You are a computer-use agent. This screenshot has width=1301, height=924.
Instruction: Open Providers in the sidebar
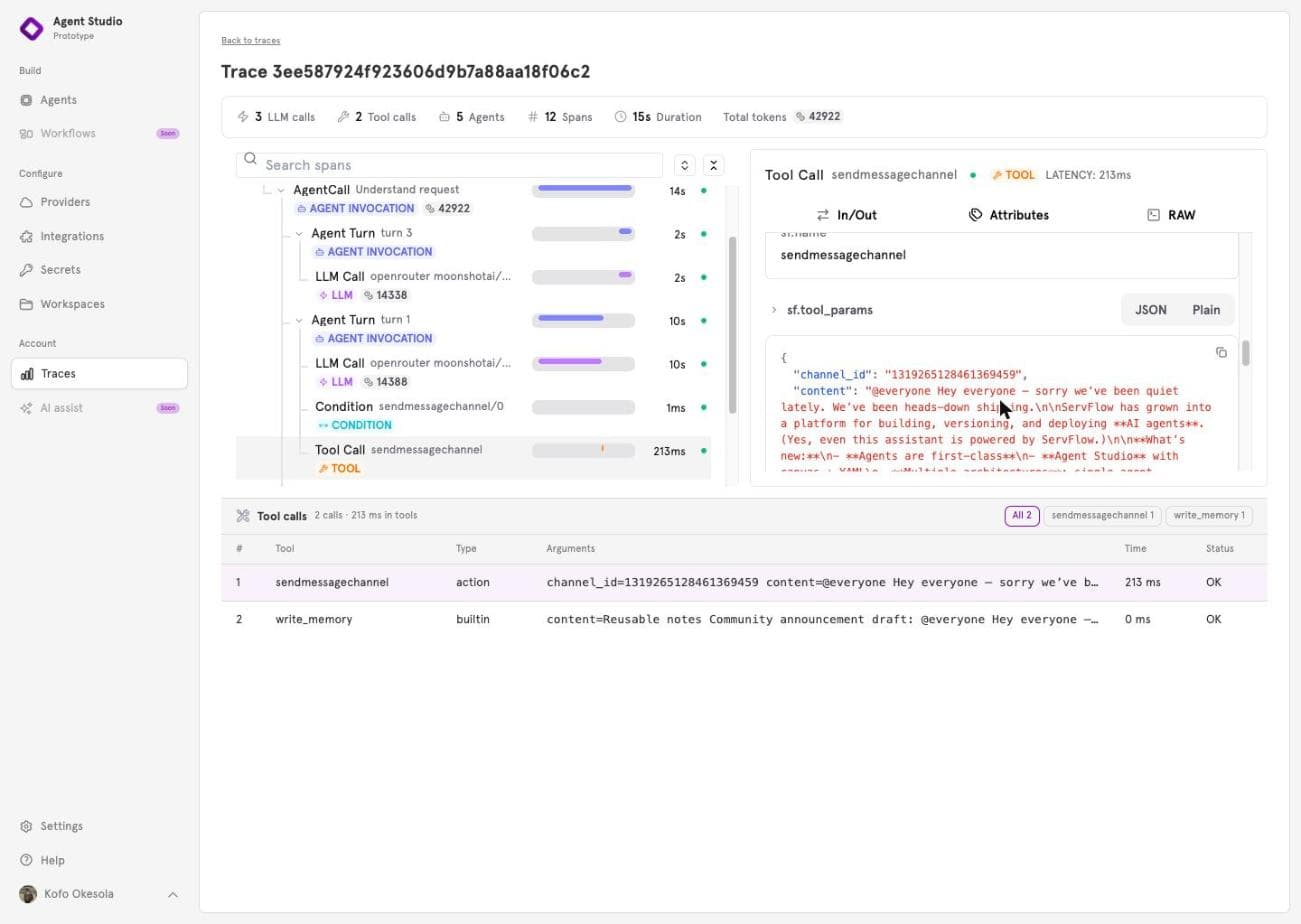pos(65,202)
